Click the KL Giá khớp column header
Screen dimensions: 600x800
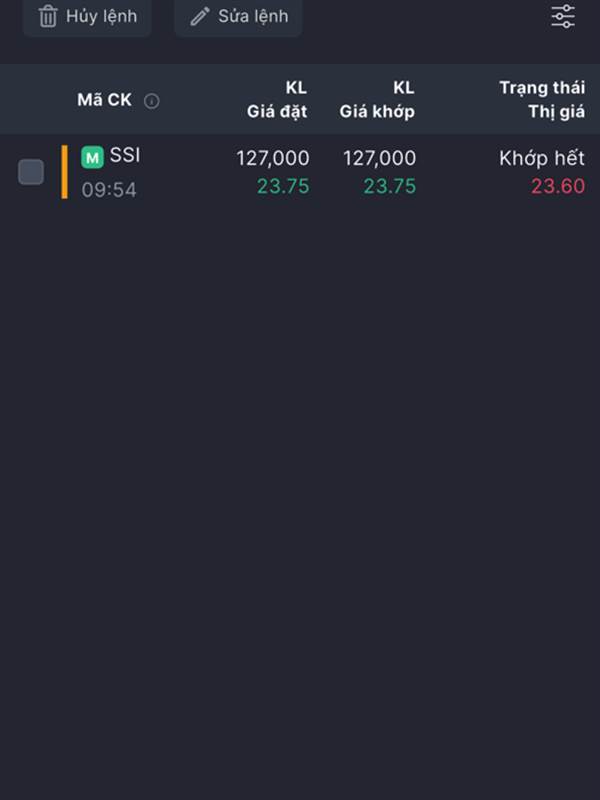pyautogui.click(x=377, y=99)
